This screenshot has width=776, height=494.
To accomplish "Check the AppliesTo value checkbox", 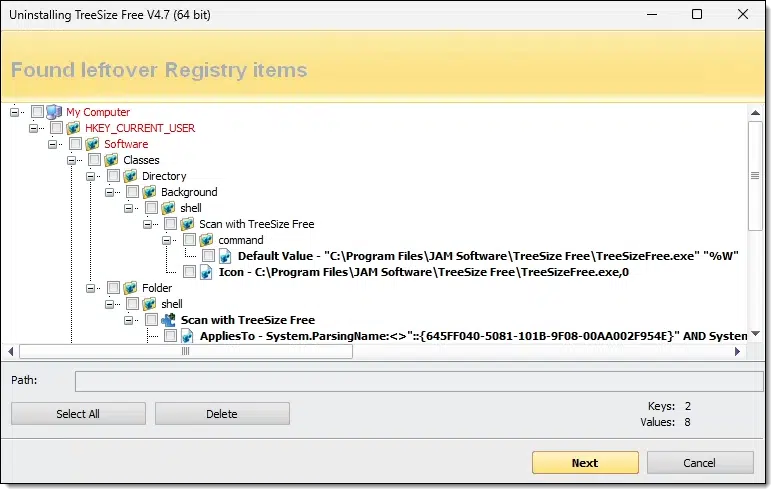I will click(x=170, y=336).
